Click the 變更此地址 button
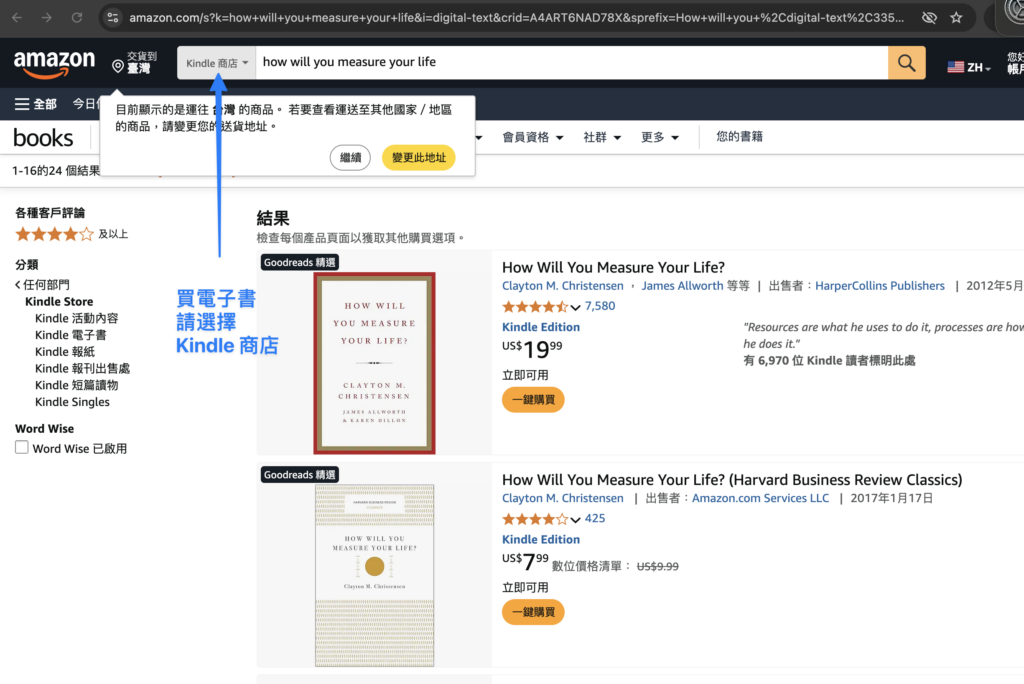Screen dimensions: 1024x684 click(418, 157)
